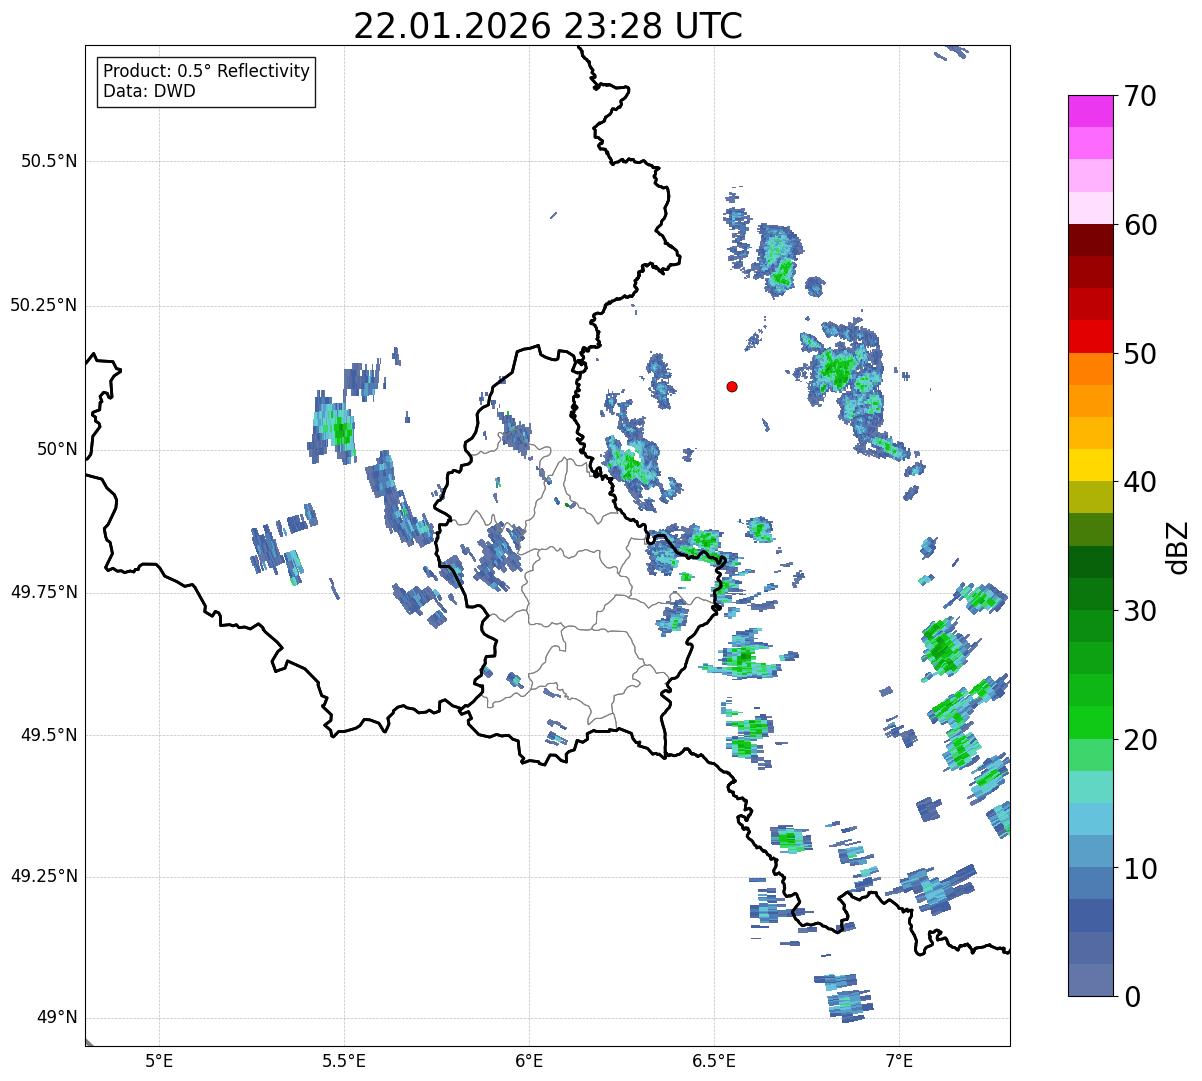1202x1081 pixels.
Task: Click the dark maroon swatch just below 60 dBZ
Action: click(1091, 240)
